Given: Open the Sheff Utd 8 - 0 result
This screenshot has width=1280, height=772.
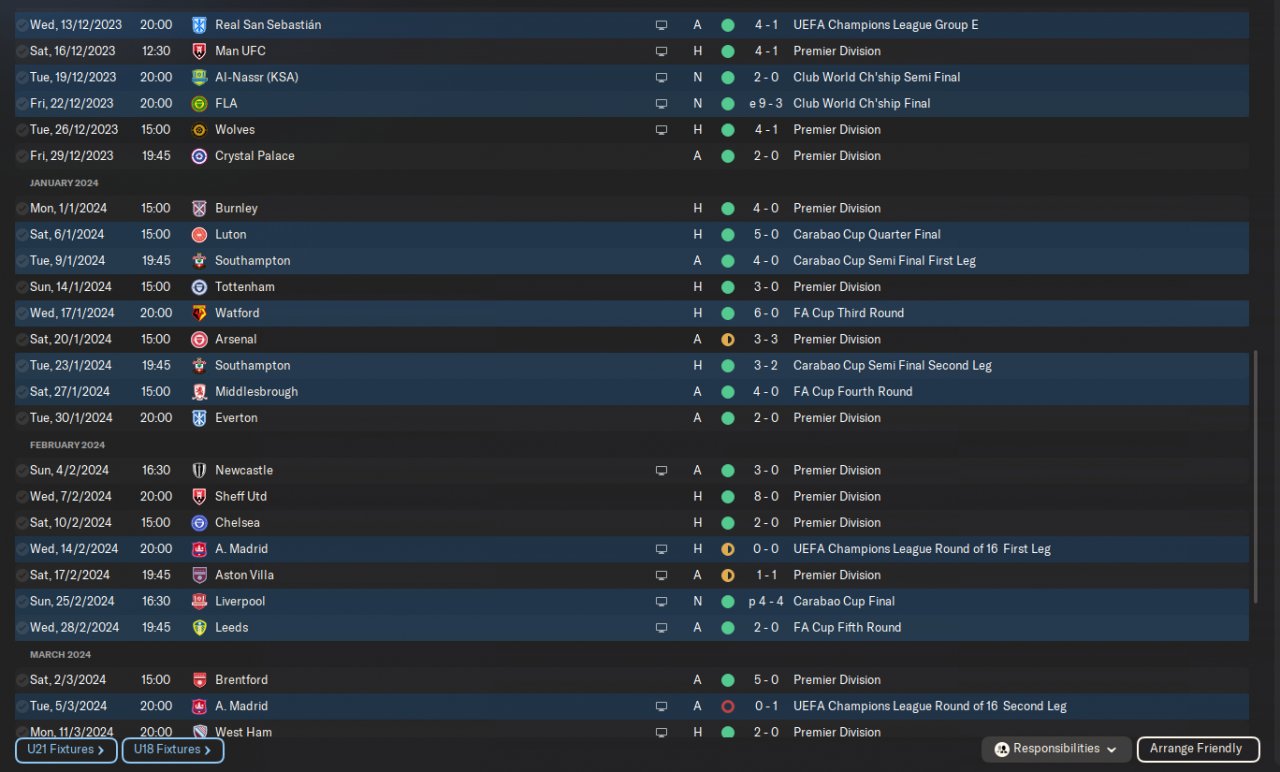Looking at the screenshot, I should pyautogui.click(x=766, y=497).
